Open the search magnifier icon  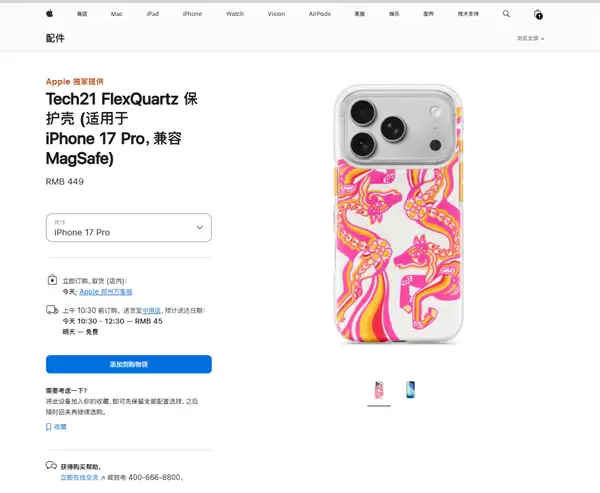pos(506,14)
